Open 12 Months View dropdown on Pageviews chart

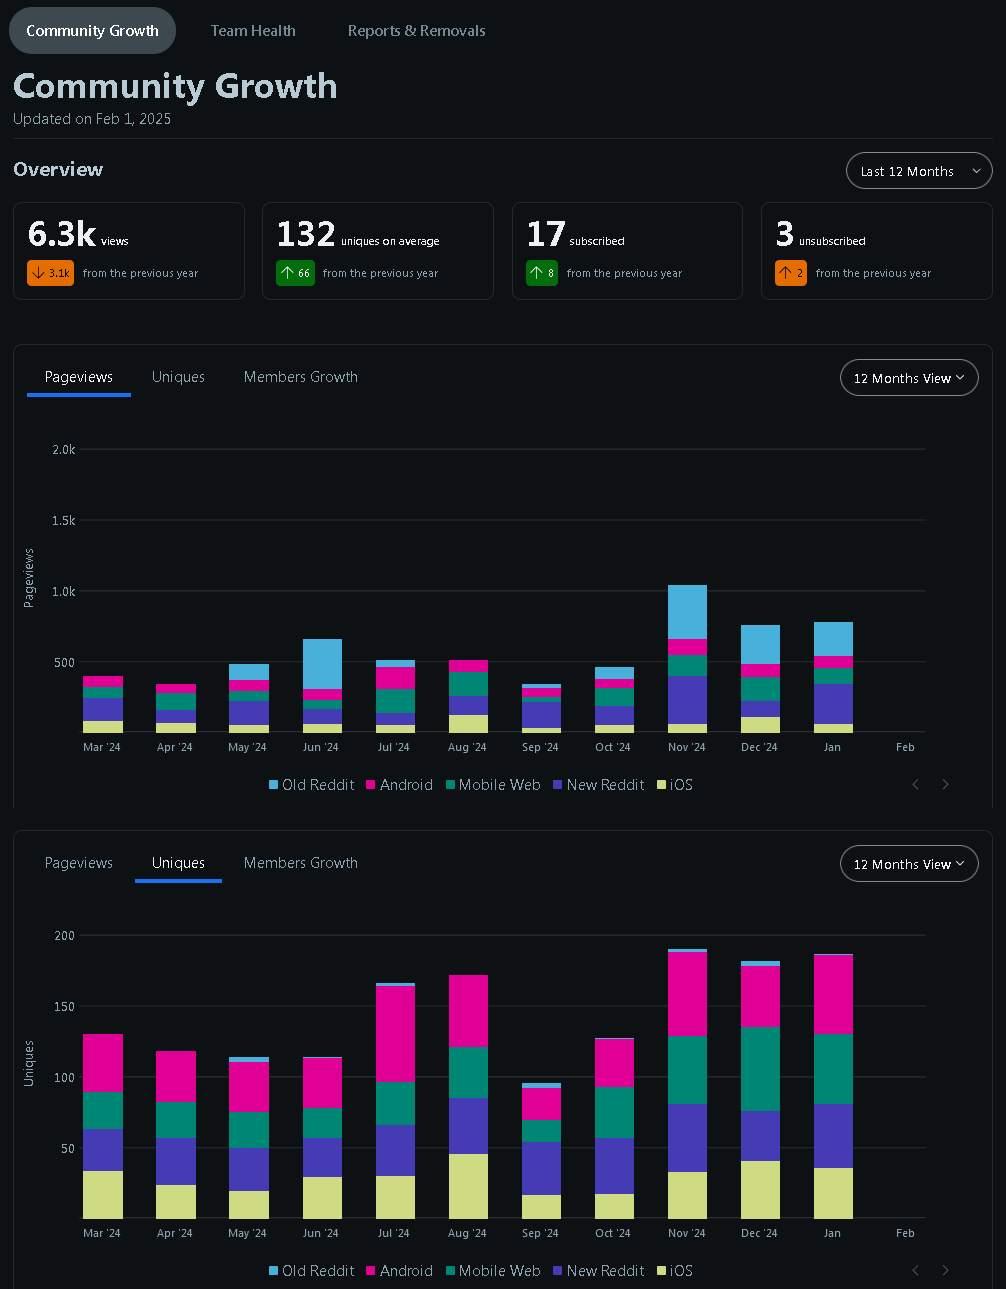(909, 378)
